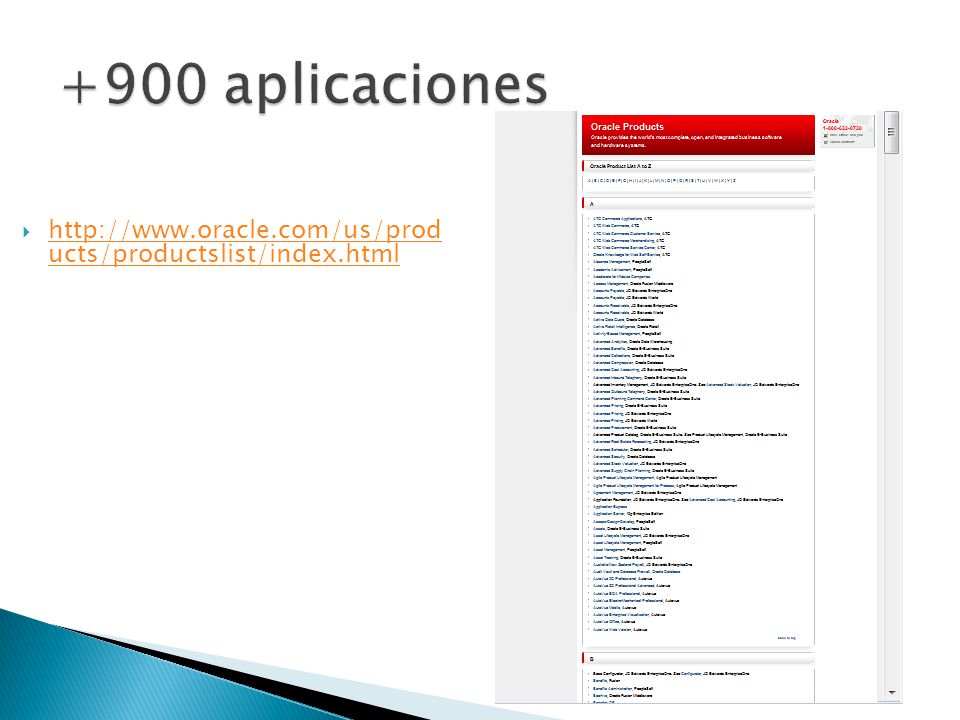Viewport: 960px width, 720px height.
Task: Open AutoVue Mobile, AutoVue link
Action: pyautogui.click(x=615, y=608)
